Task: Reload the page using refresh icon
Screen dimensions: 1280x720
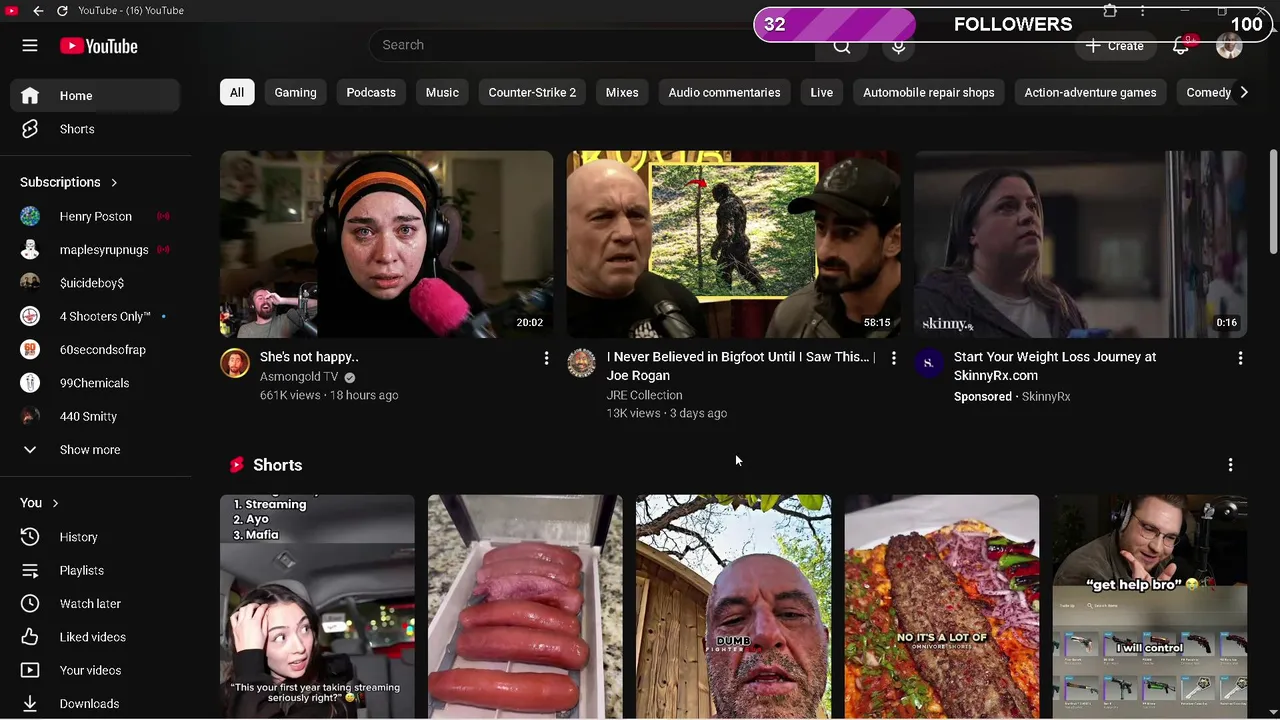Action: click(62, 11)
